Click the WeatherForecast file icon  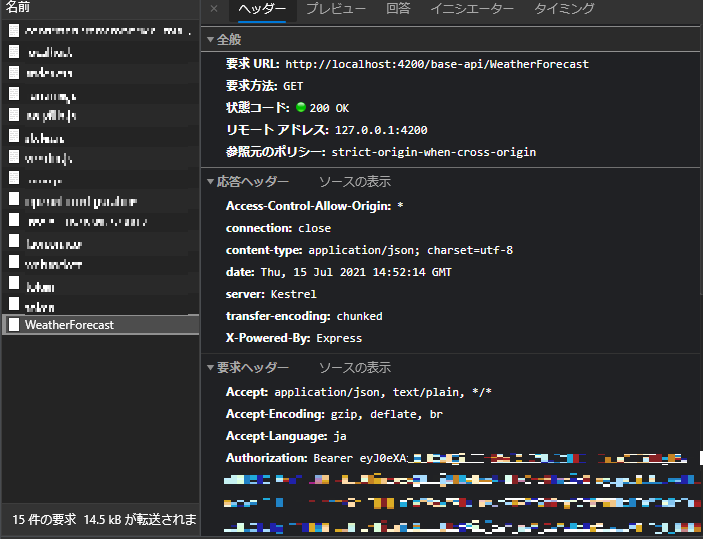click(x=14, y=325)
